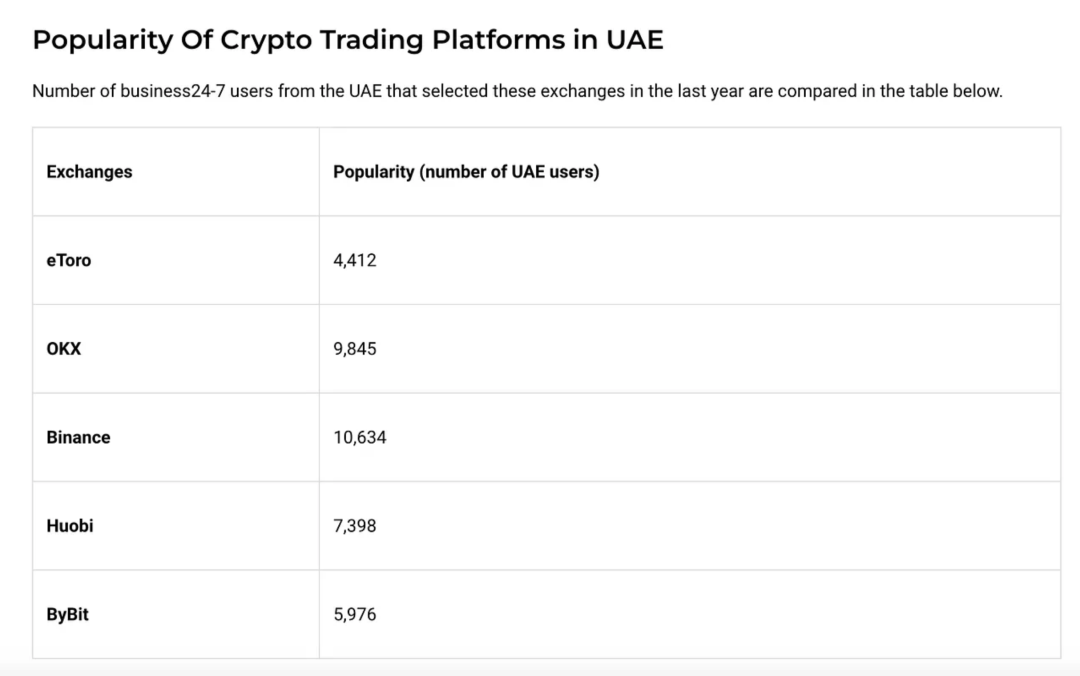Click the 9,845 user count value

tap(355, 349)
